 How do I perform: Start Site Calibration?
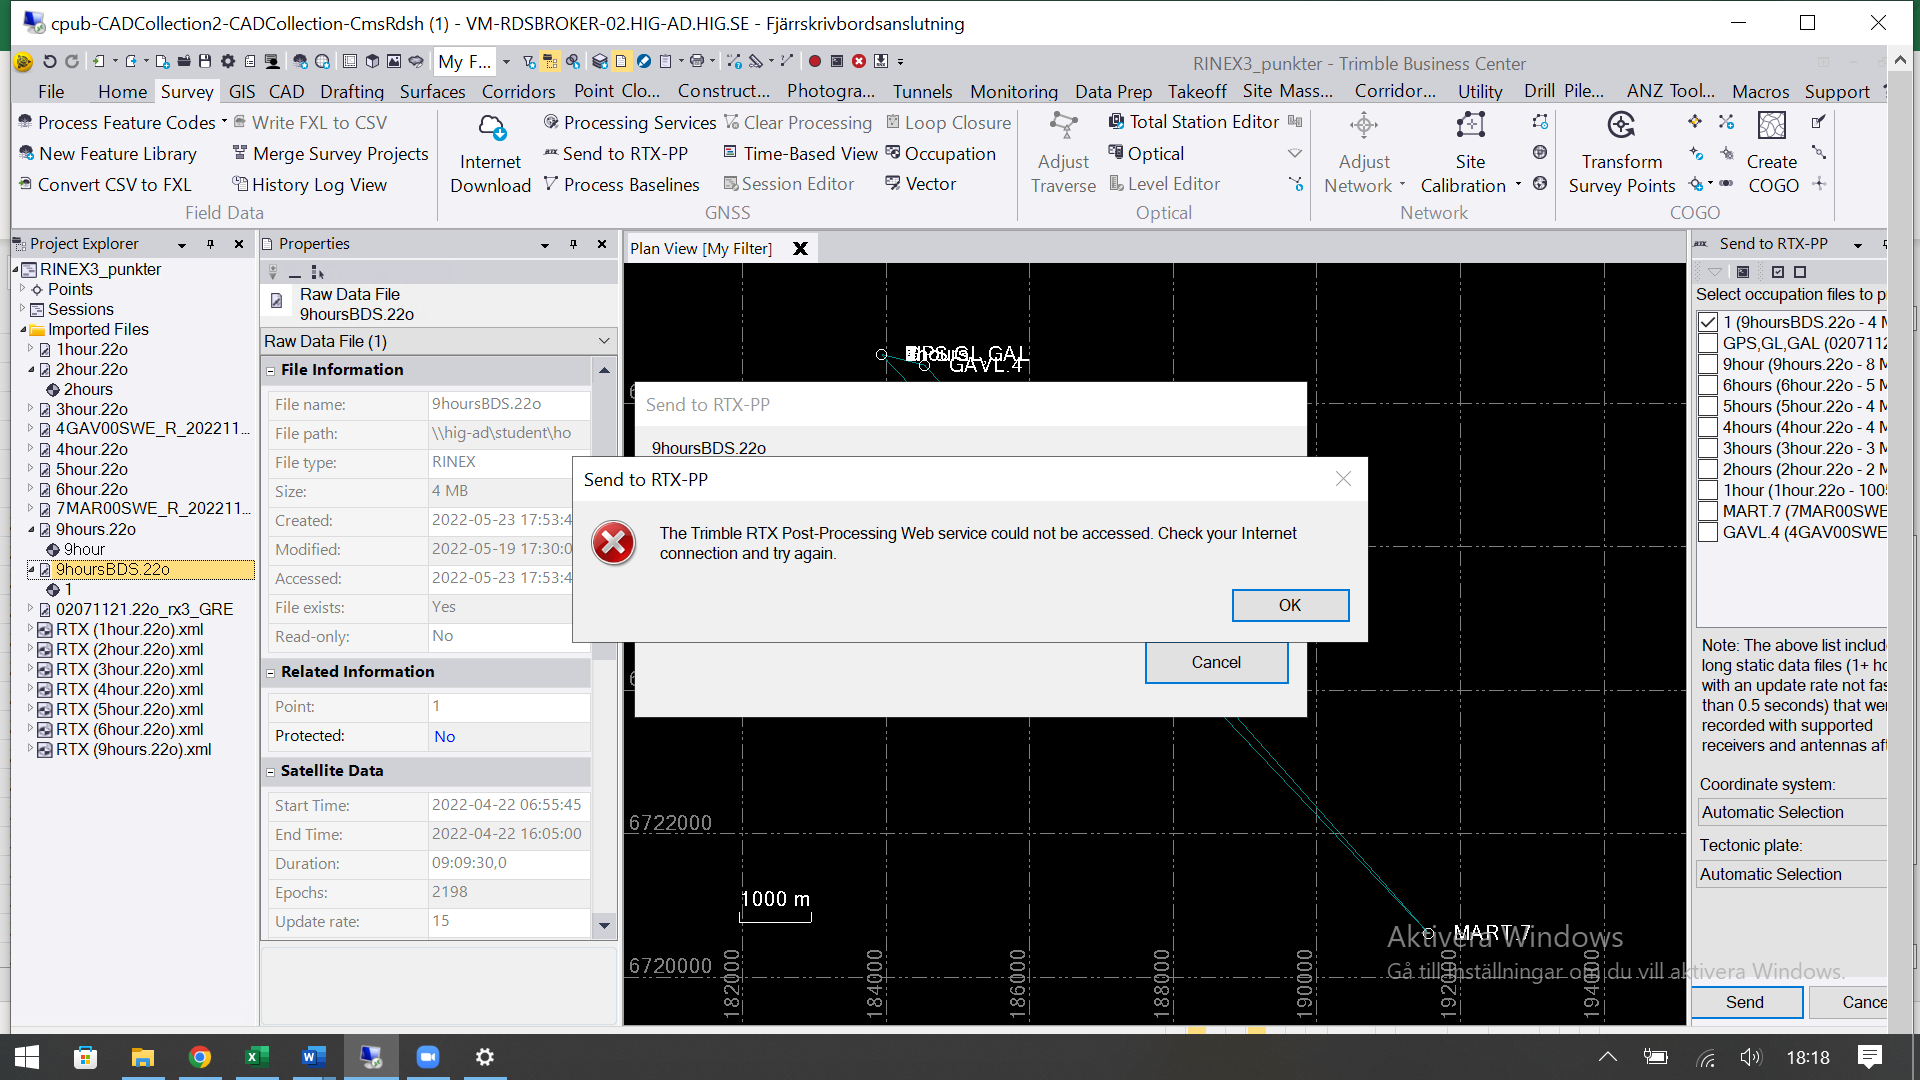click(1468, 160)
